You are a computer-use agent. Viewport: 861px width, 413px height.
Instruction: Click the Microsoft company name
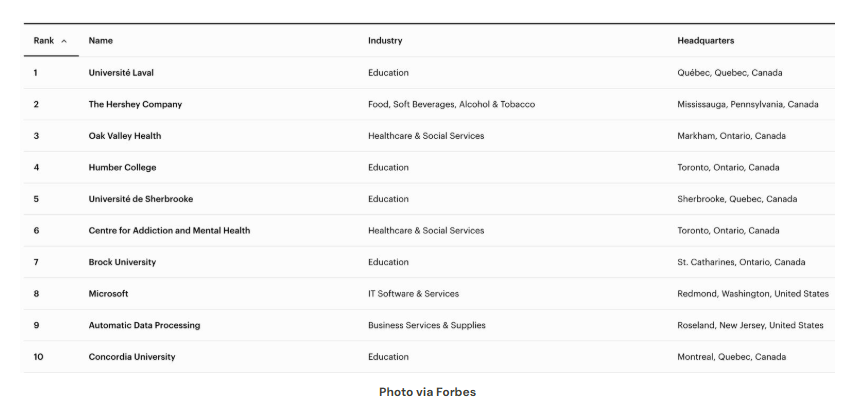tap(108, 294)
